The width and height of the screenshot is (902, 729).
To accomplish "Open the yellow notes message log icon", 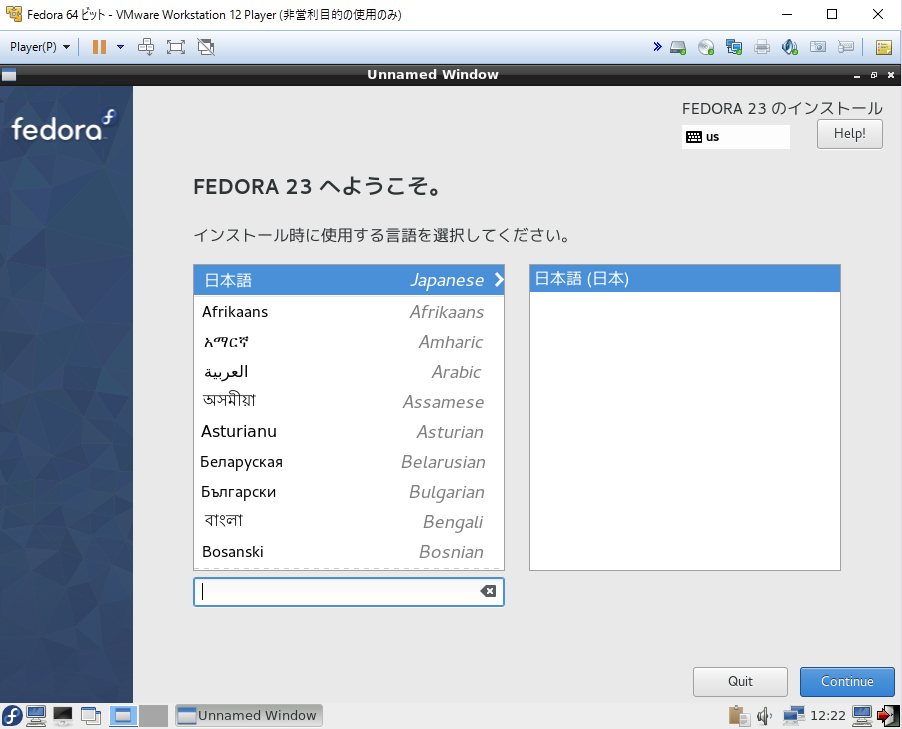I will tap(884, 47).
